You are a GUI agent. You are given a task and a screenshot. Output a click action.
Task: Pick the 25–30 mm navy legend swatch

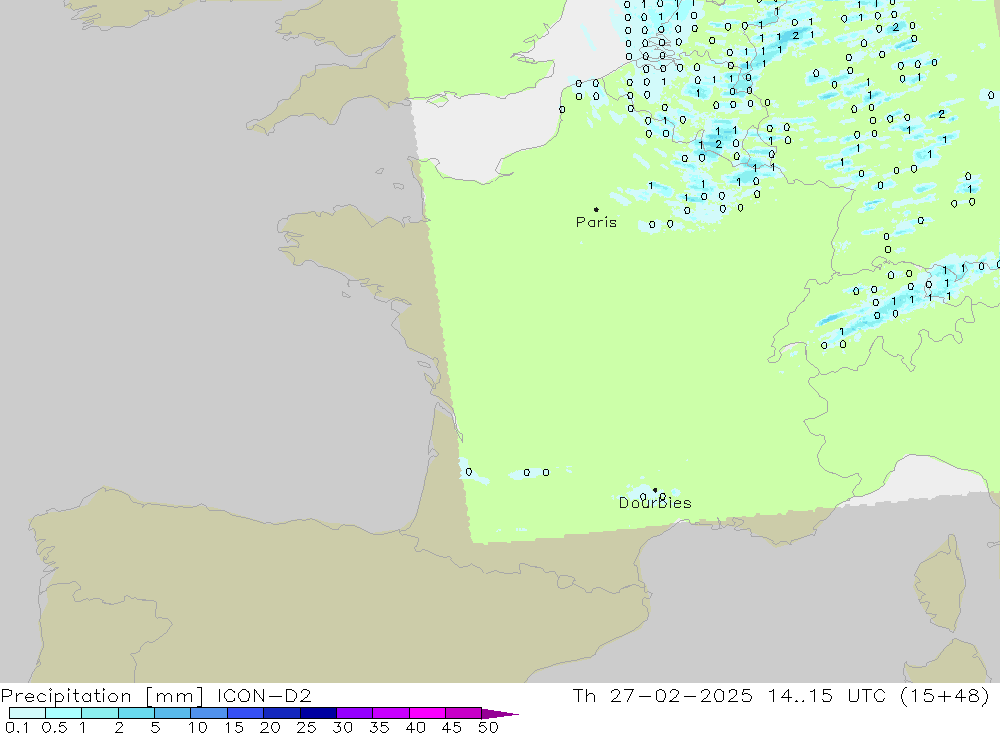coord(318,713)
